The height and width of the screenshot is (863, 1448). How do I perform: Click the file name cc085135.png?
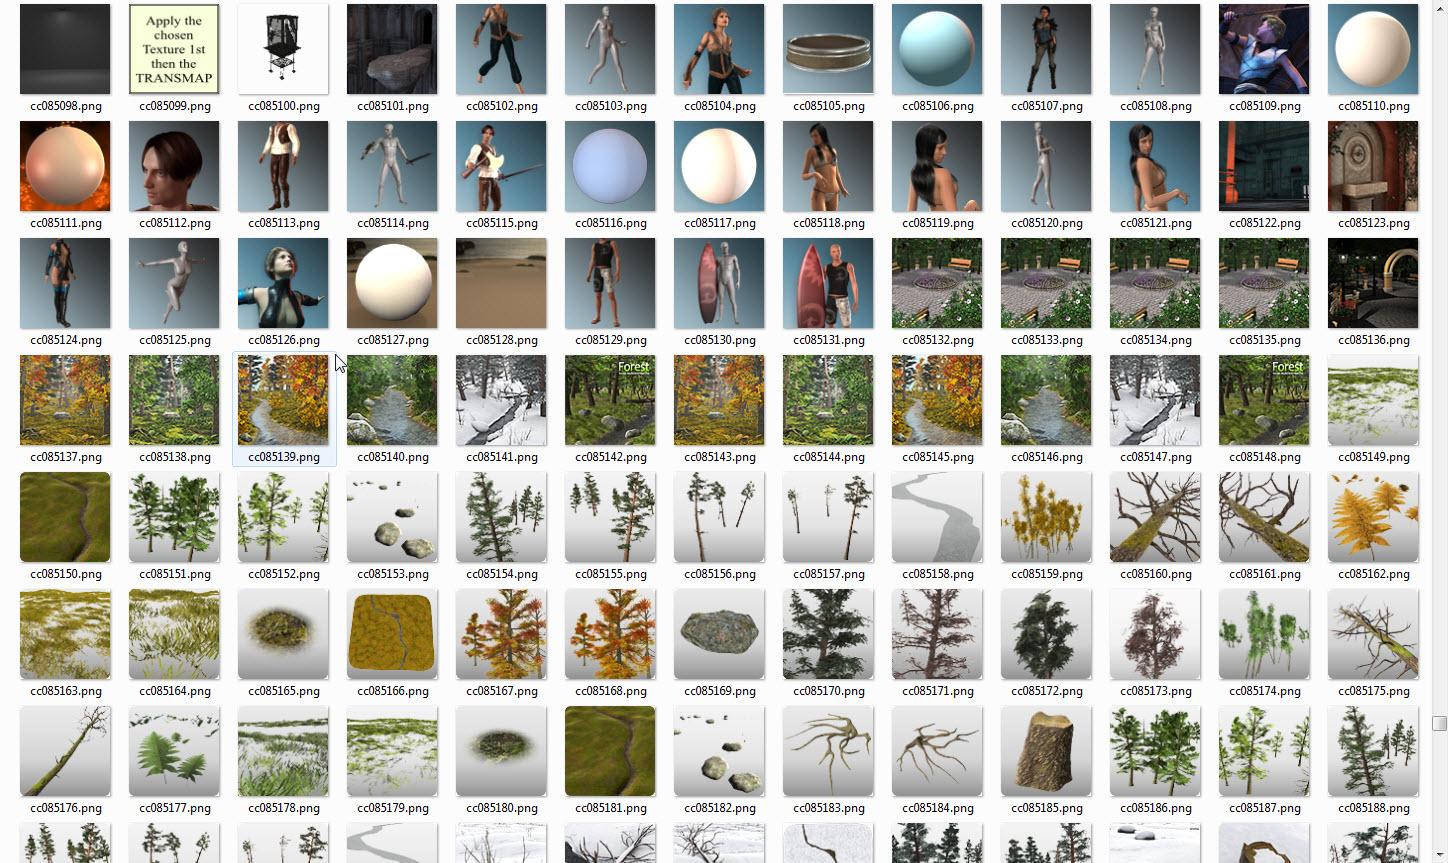1265,340
